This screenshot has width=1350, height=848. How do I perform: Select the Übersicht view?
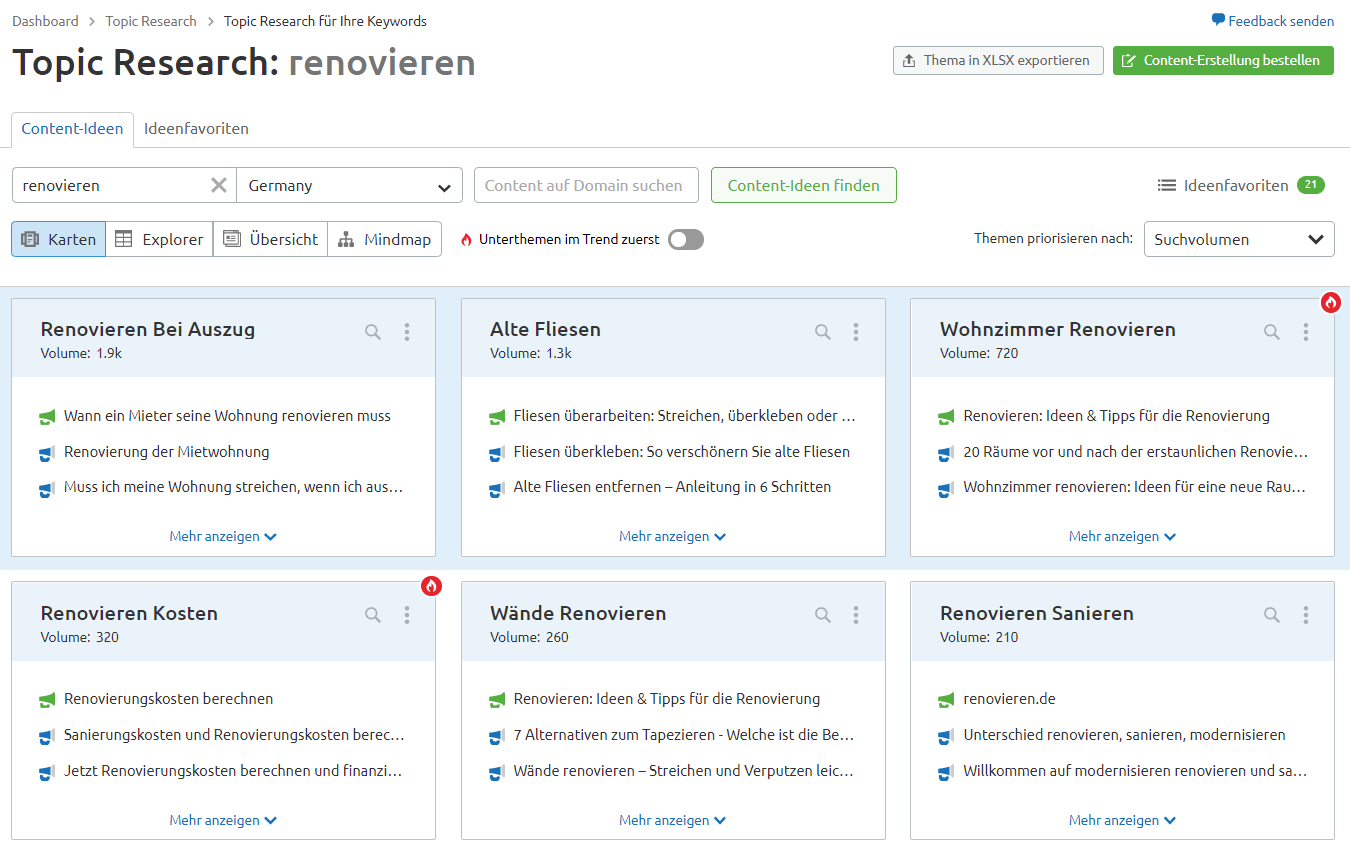tap(270, 239)
